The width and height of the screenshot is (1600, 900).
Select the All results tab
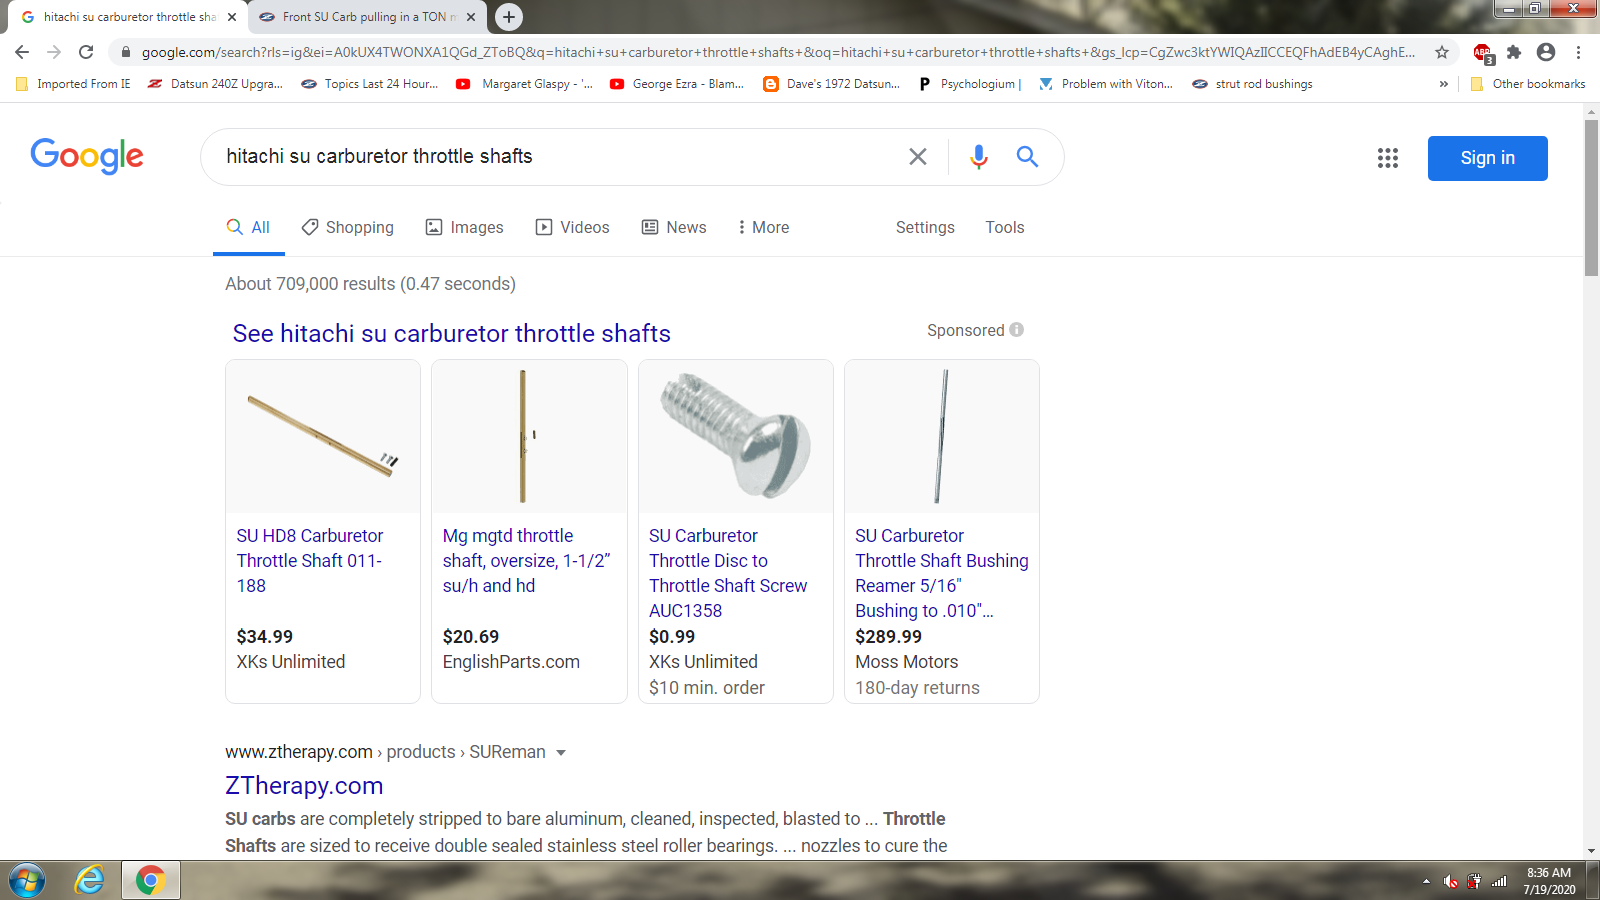tap(248, 227)
